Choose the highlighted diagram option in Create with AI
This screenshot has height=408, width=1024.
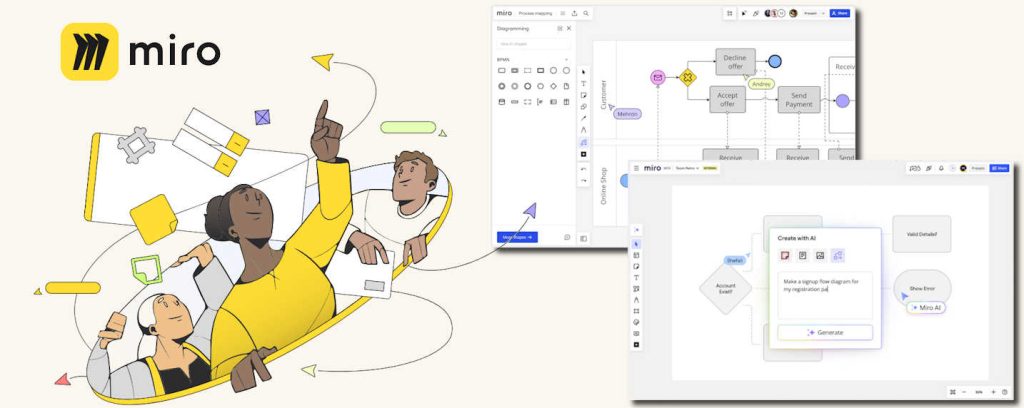click(x=838, y=255)
